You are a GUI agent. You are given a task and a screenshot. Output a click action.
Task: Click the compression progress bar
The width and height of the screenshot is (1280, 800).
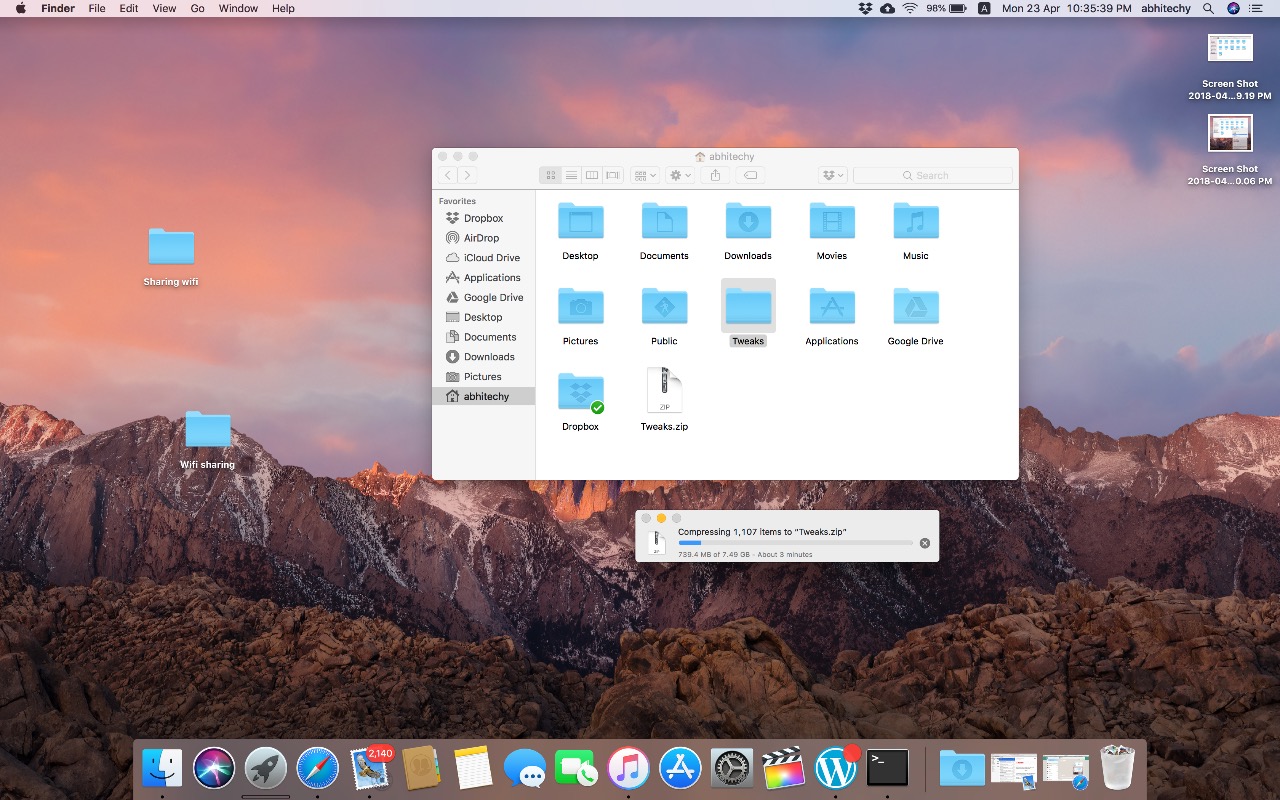coord(797,542)
